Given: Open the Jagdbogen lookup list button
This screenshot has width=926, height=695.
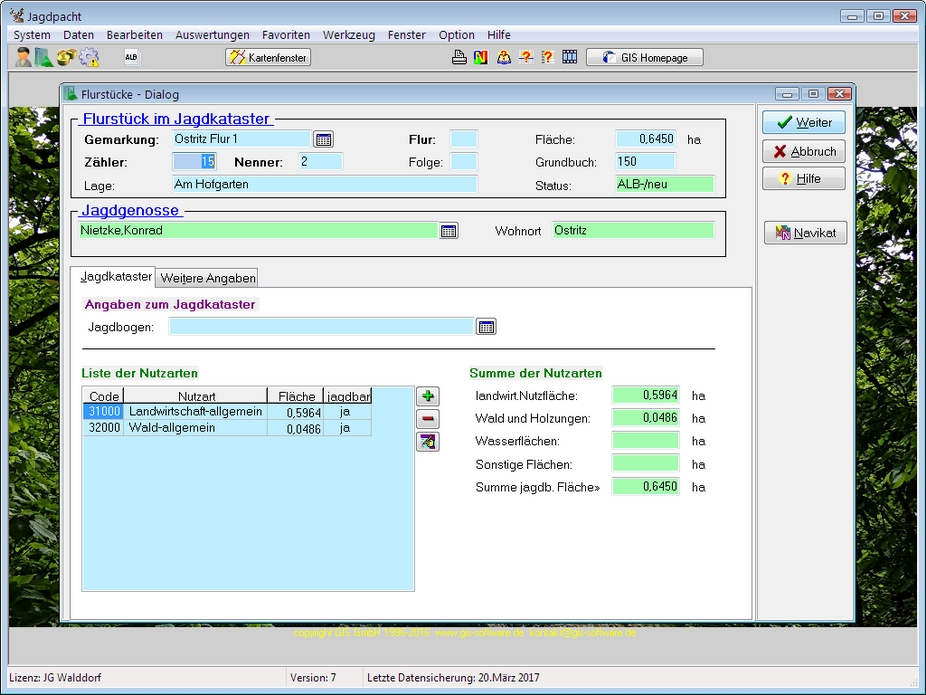Looking at the screenshot, I should 486,327.
